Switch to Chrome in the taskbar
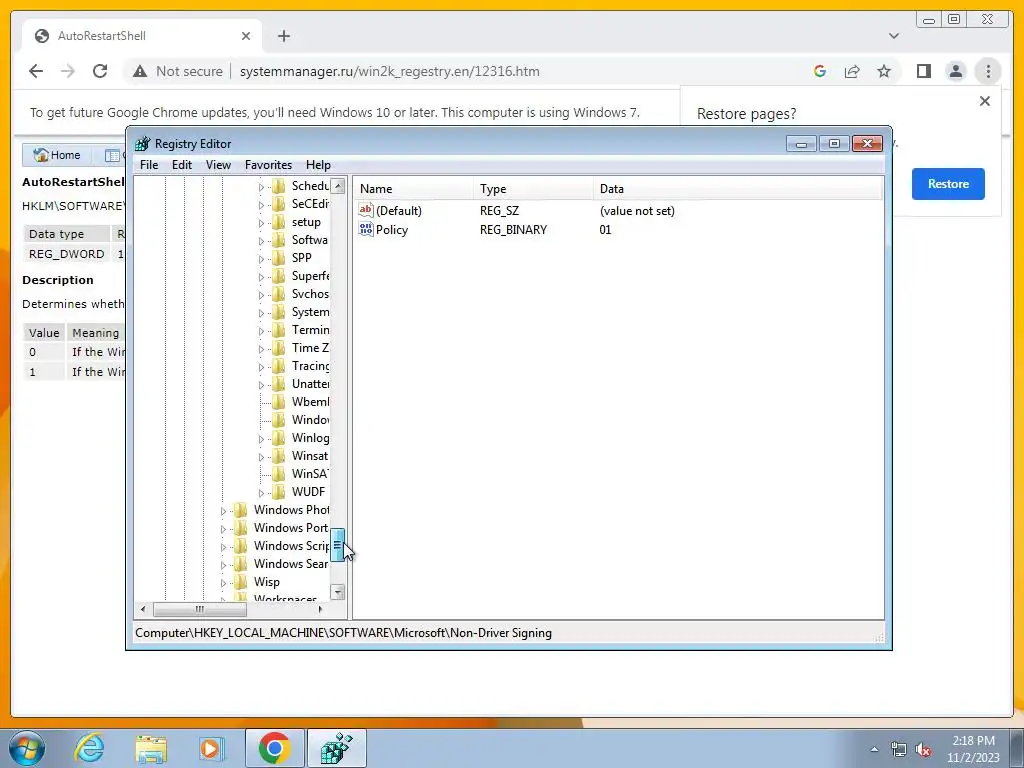1024x768 pixels. pyautogui.click(x=274, y=748)
